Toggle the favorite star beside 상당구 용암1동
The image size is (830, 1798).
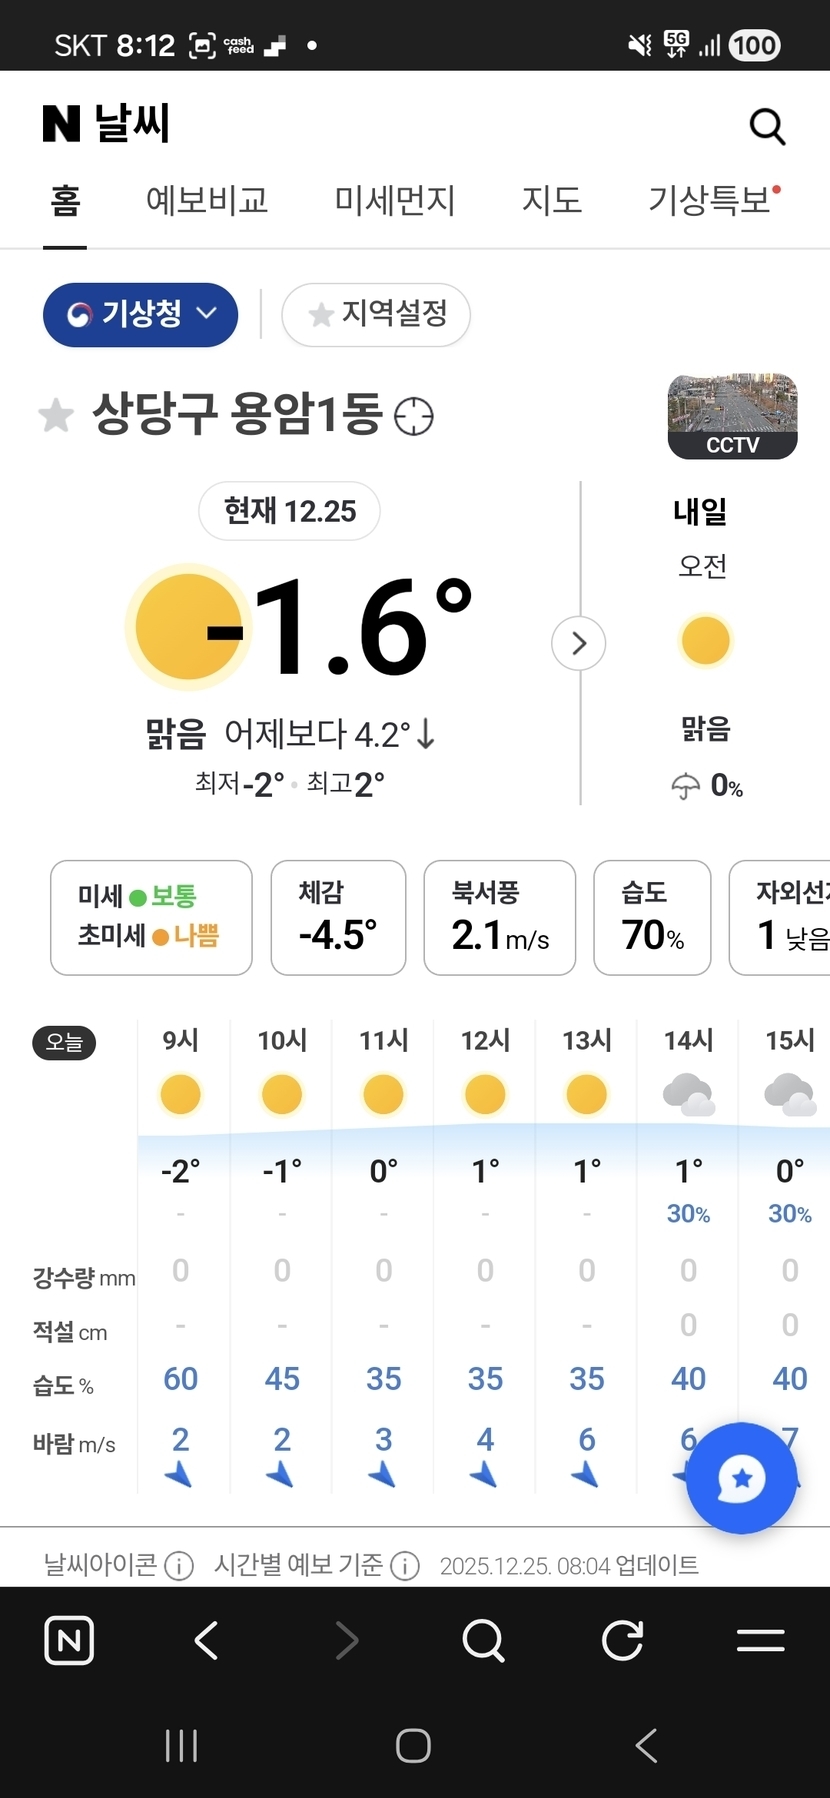click(56, 415)
